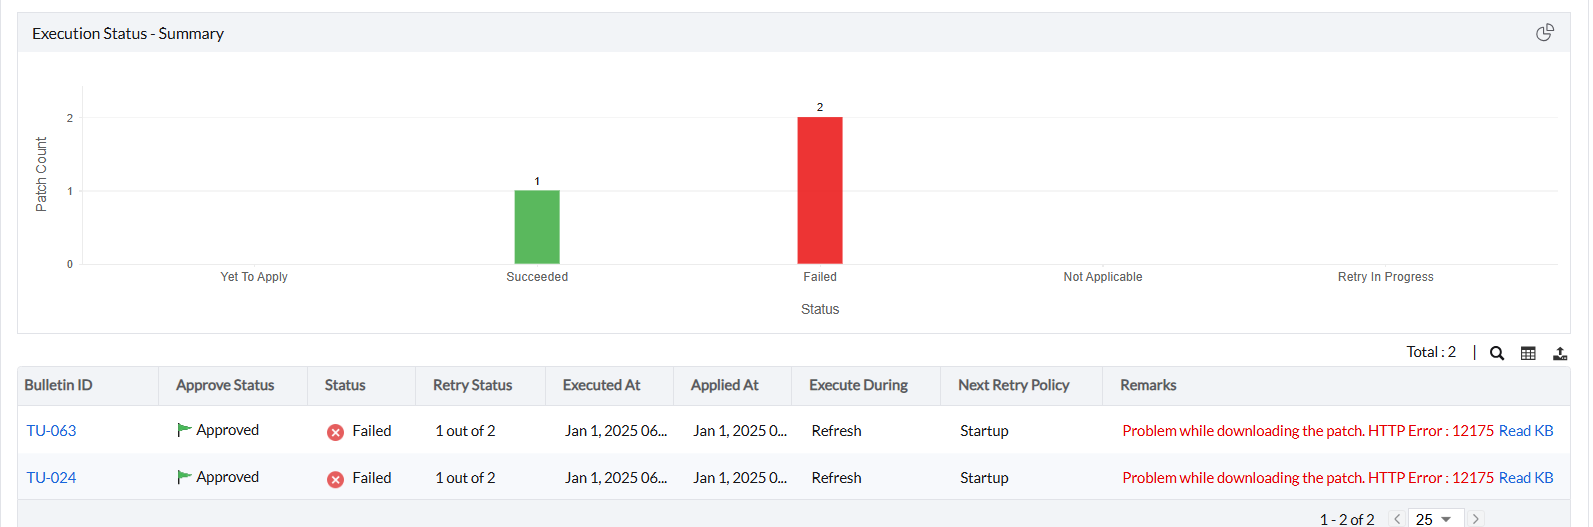Click the export table icon
1593x527 pixels.
pos(1559,353)
